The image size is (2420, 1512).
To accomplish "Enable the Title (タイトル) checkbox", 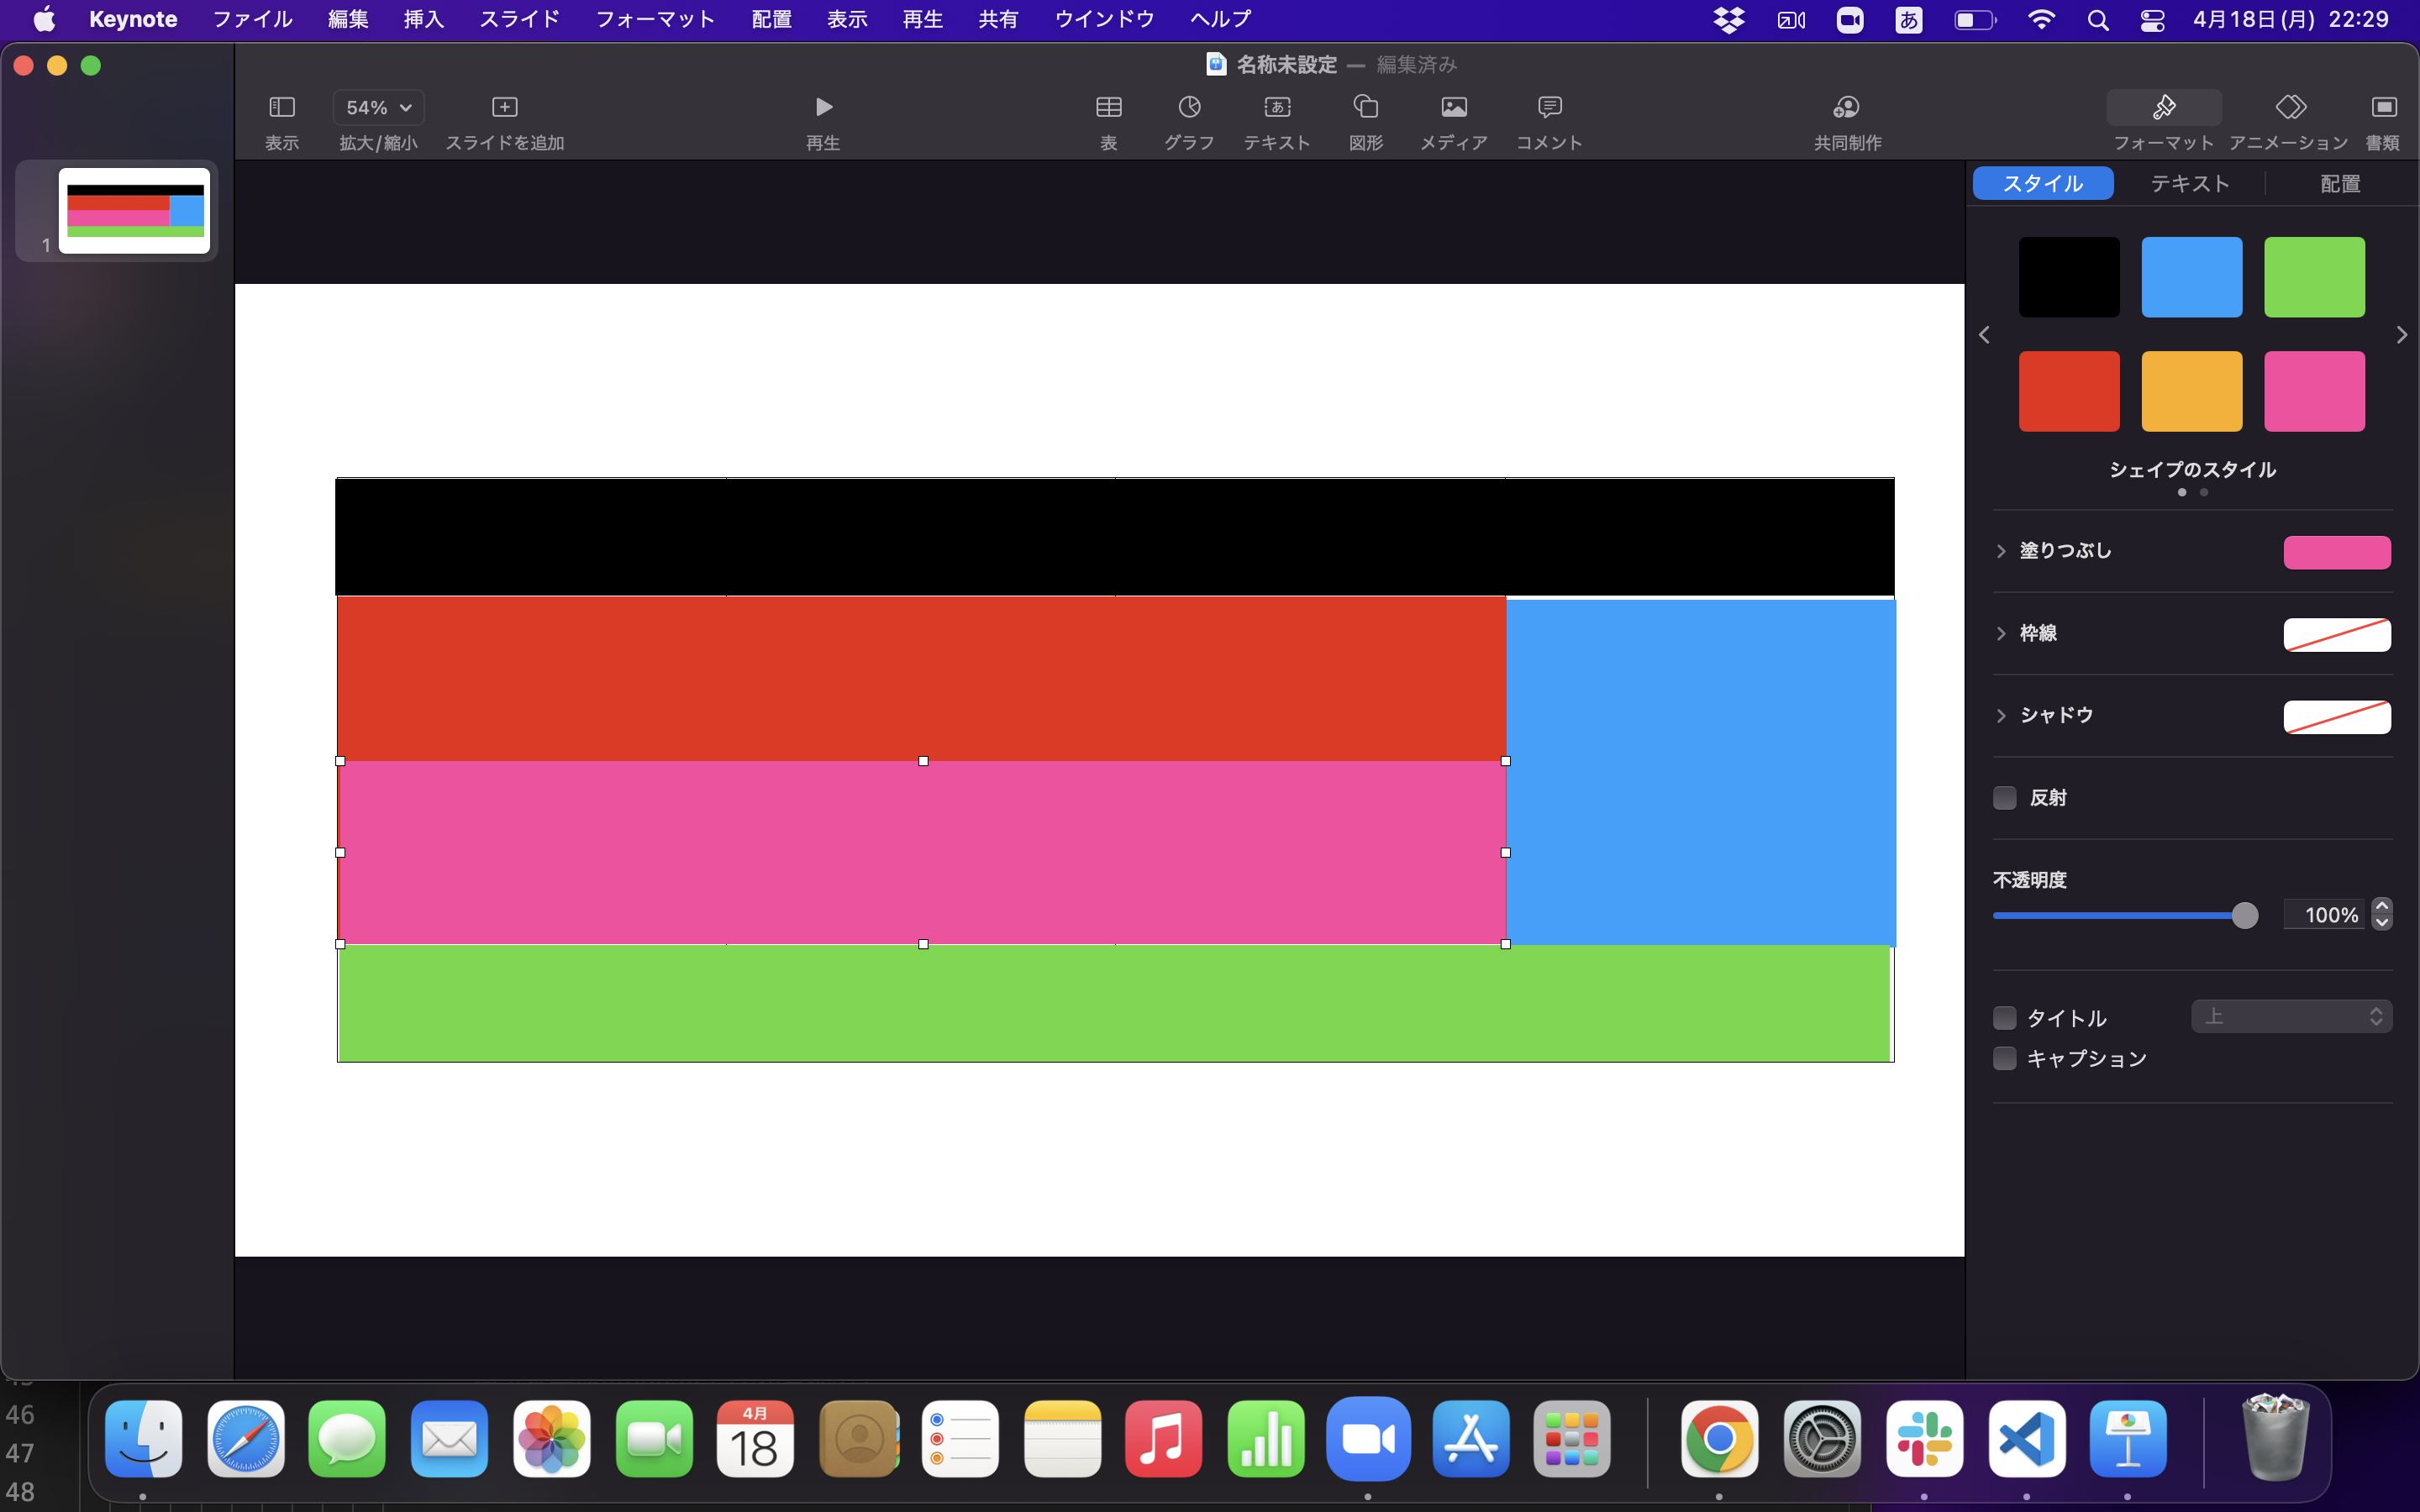I will 2005,1018.
